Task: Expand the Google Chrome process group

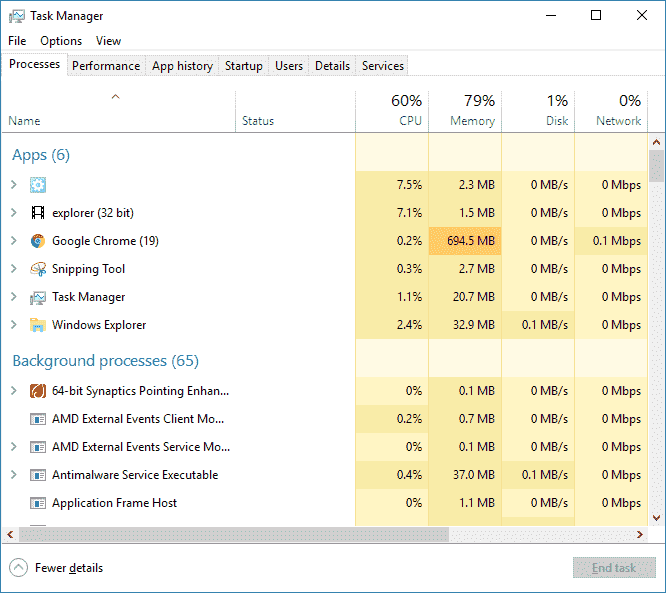Action: [13, 241]
